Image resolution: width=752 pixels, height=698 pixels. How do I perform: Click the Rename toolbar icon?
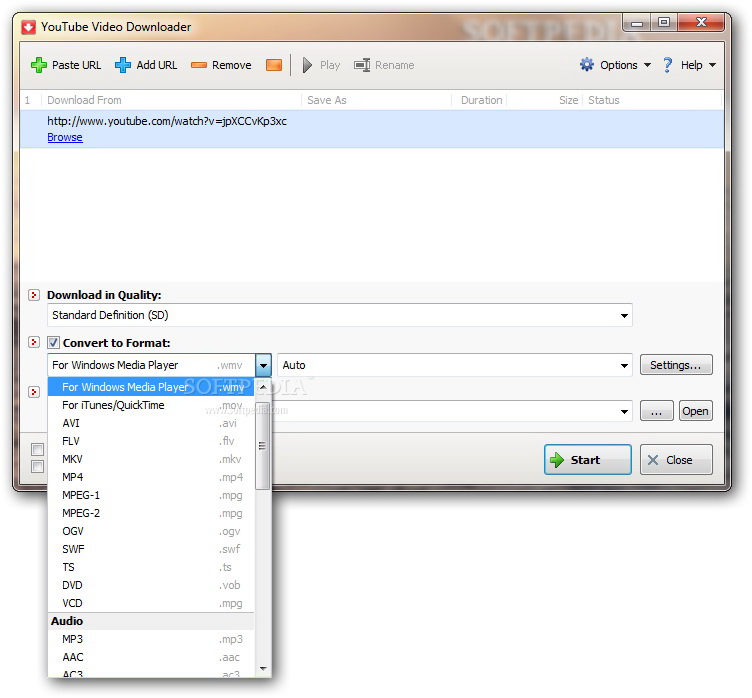(x=362, y=65)
